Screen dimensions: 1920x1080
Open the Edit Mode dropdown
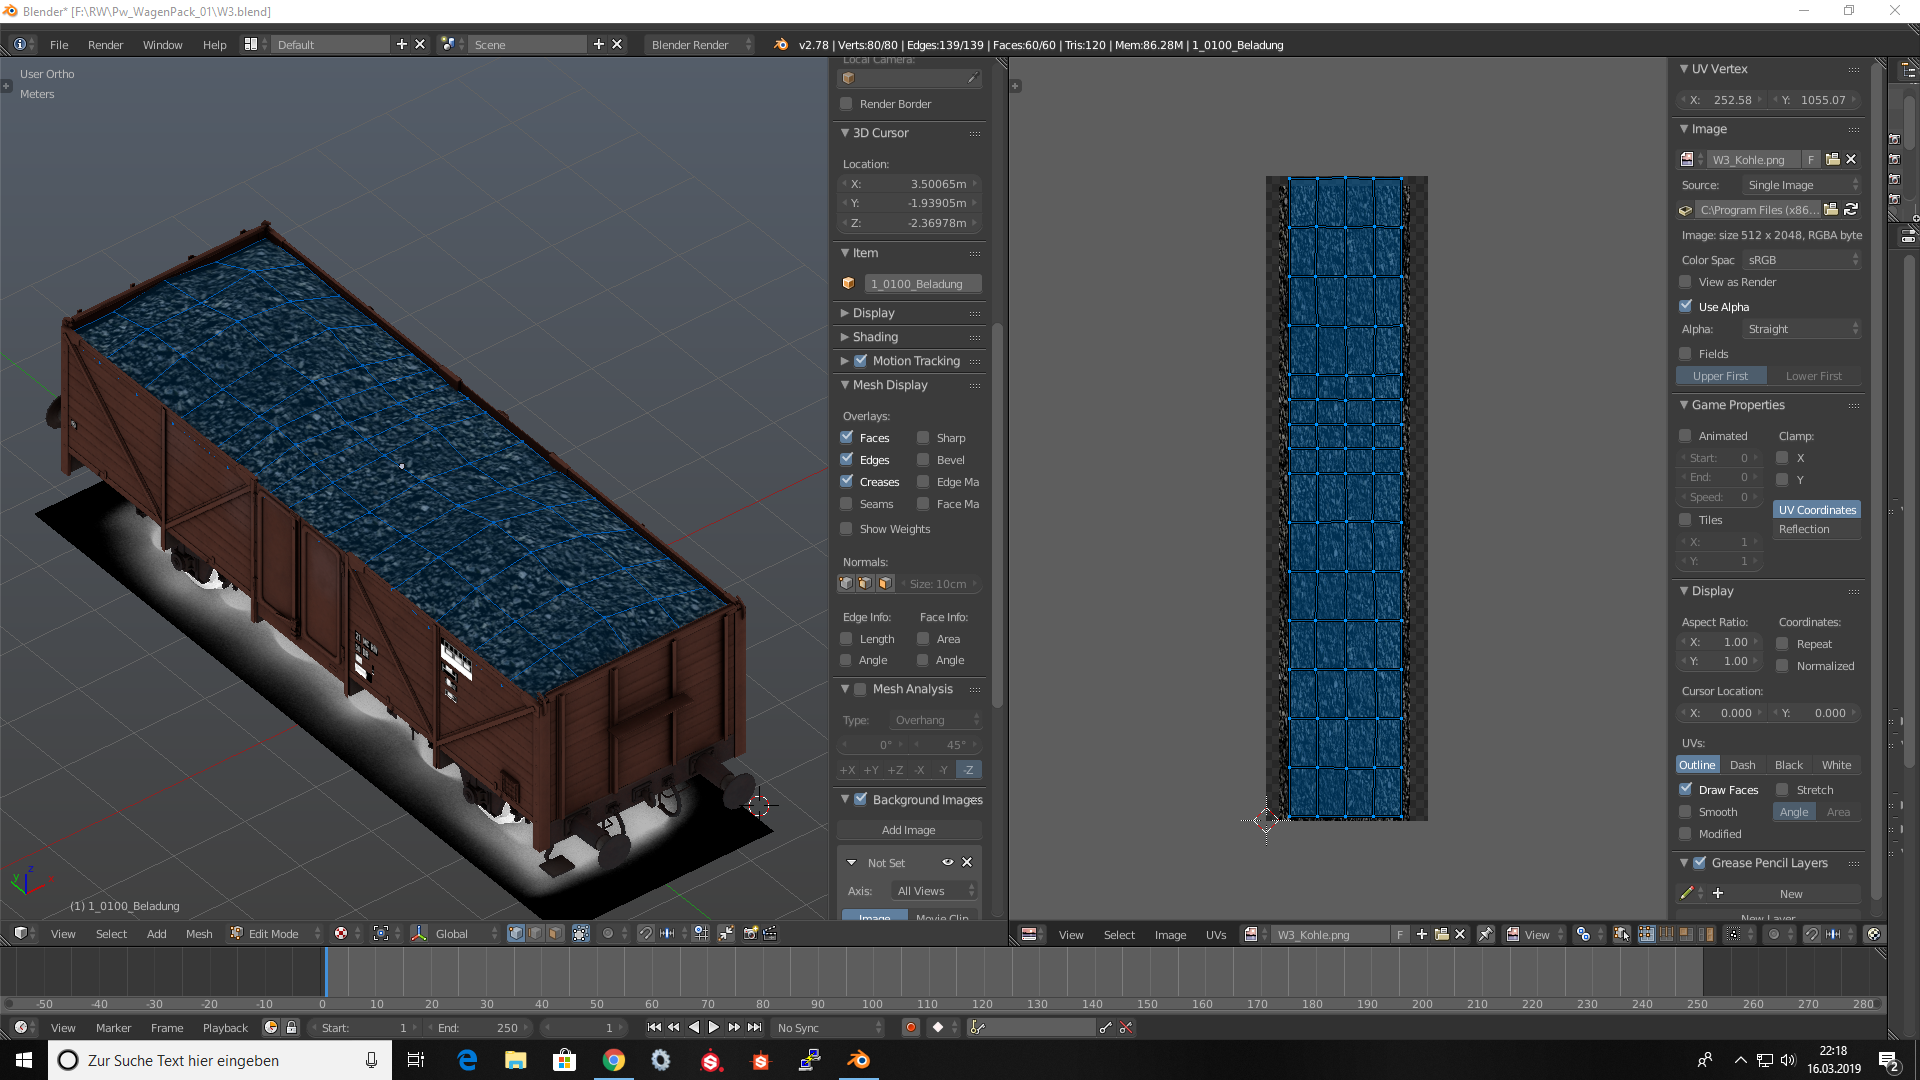point(275,933)
